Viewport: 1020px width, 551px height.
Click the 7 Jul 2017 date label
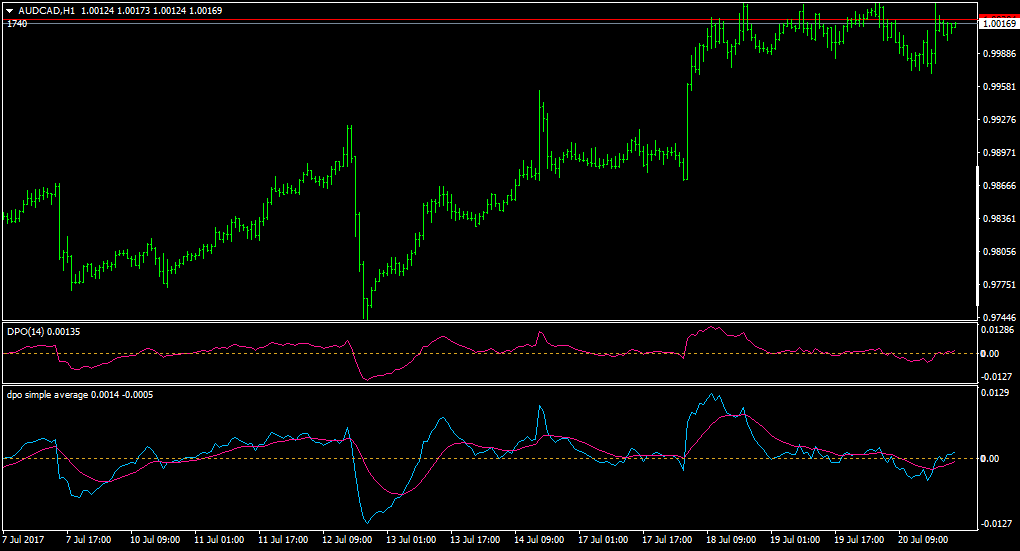(23, 540)
